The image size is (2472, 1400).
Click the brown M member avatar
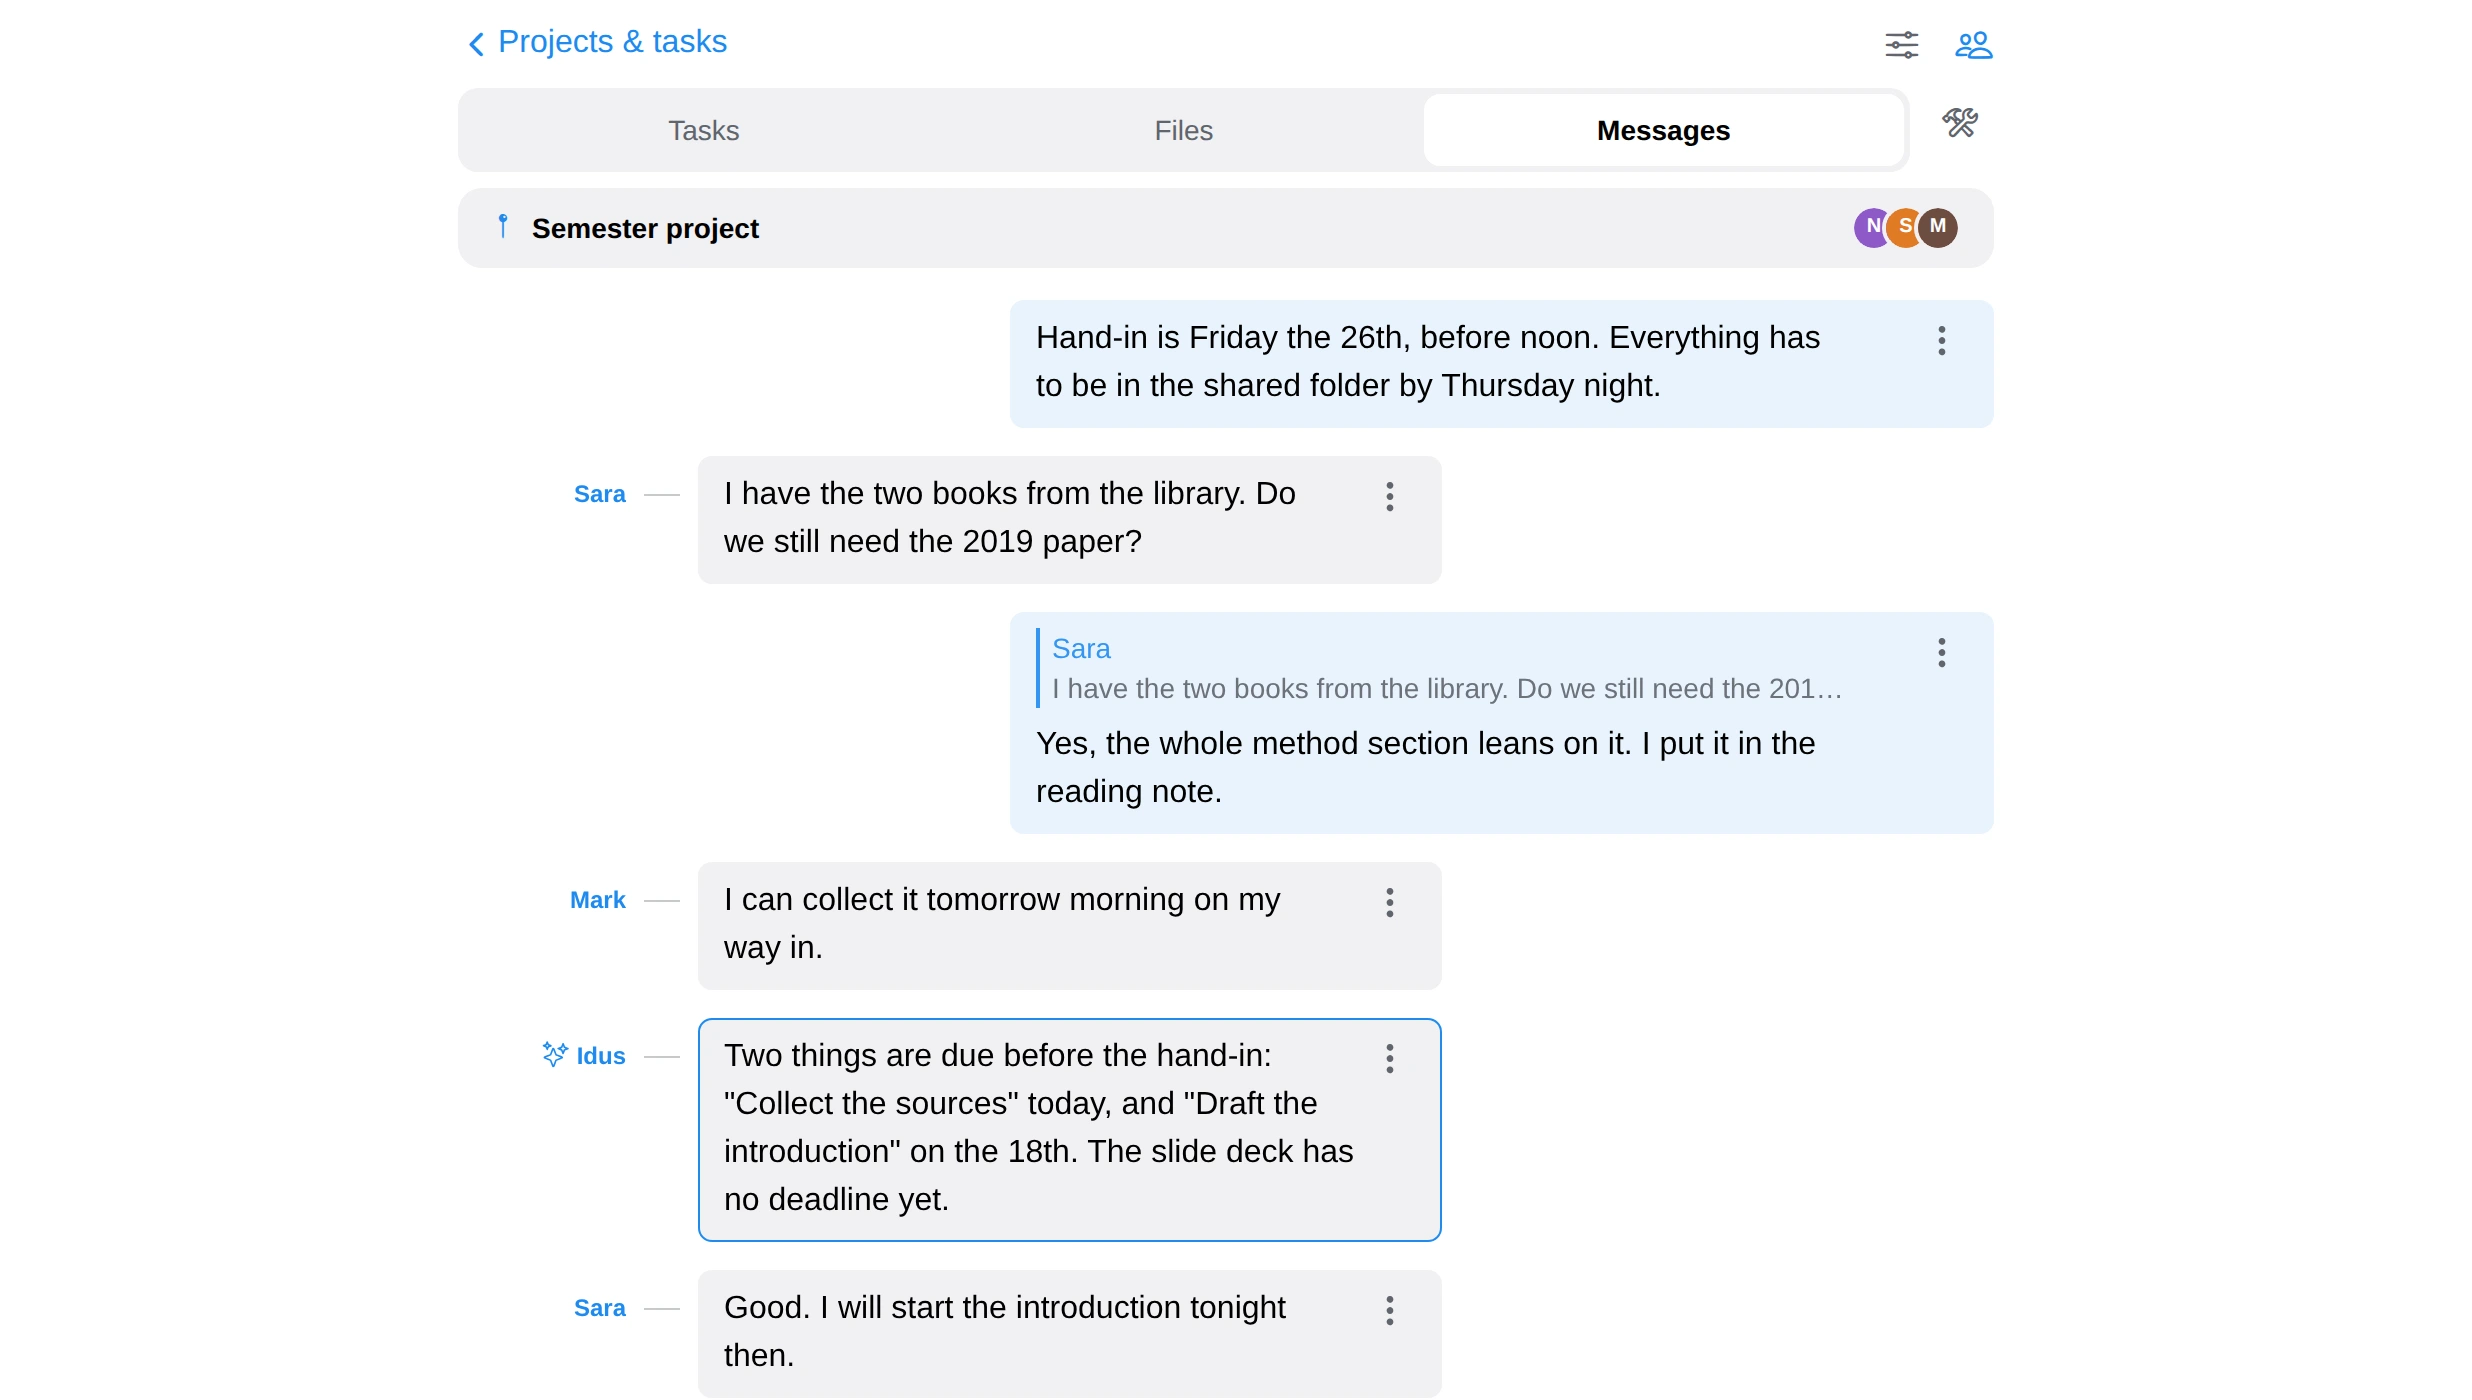click(x=1938, y=227)
